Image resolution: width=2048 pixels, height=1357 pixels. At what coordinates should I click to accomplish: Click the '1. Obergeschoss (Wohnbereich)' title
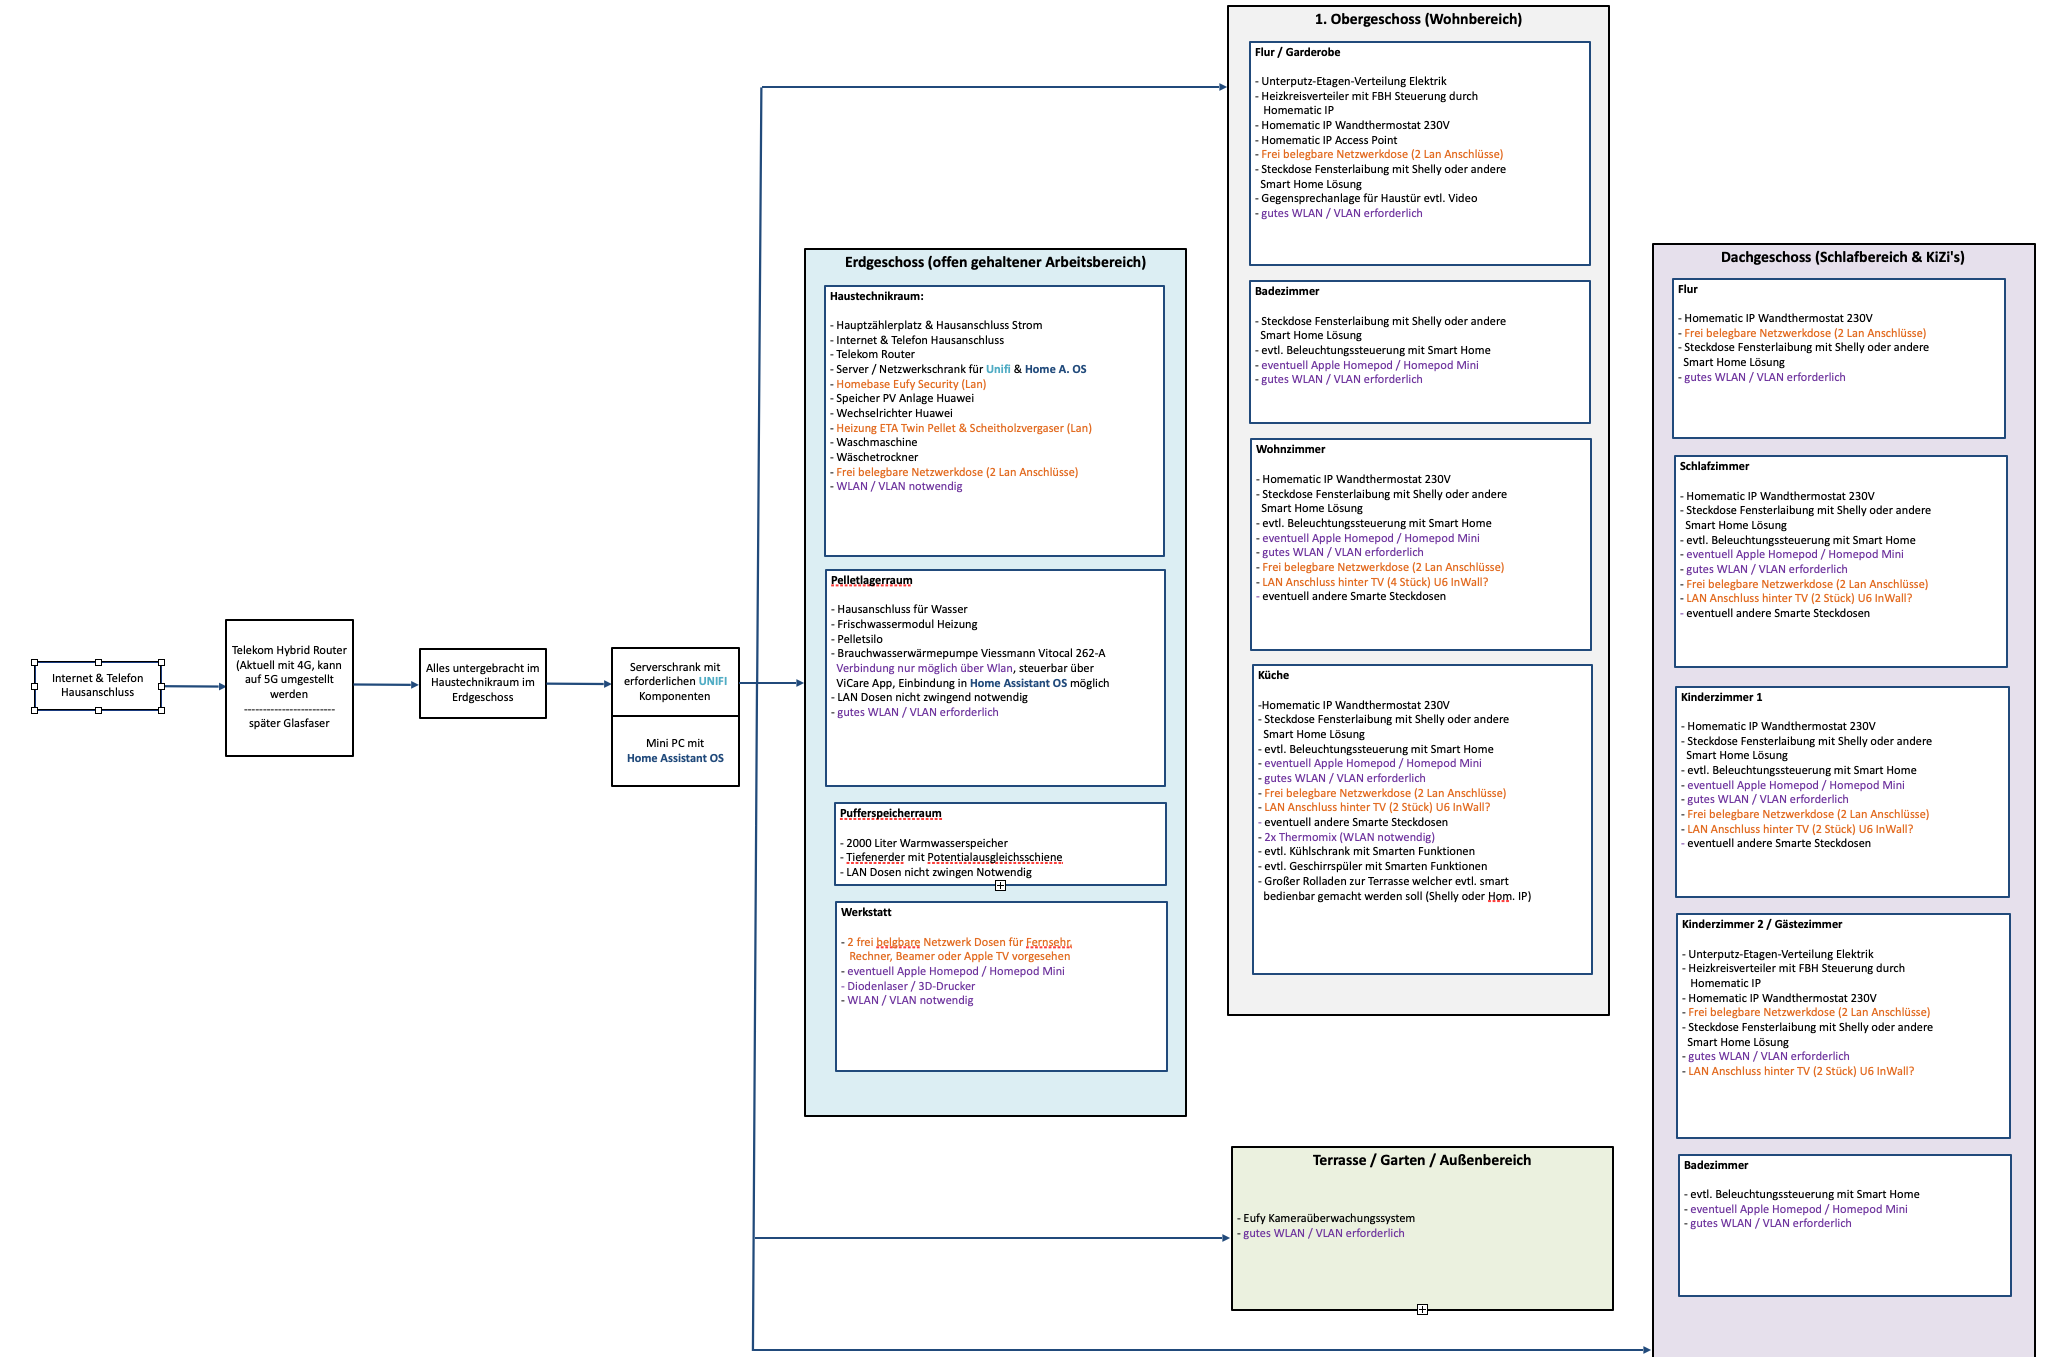click(x=1418, y=19)
